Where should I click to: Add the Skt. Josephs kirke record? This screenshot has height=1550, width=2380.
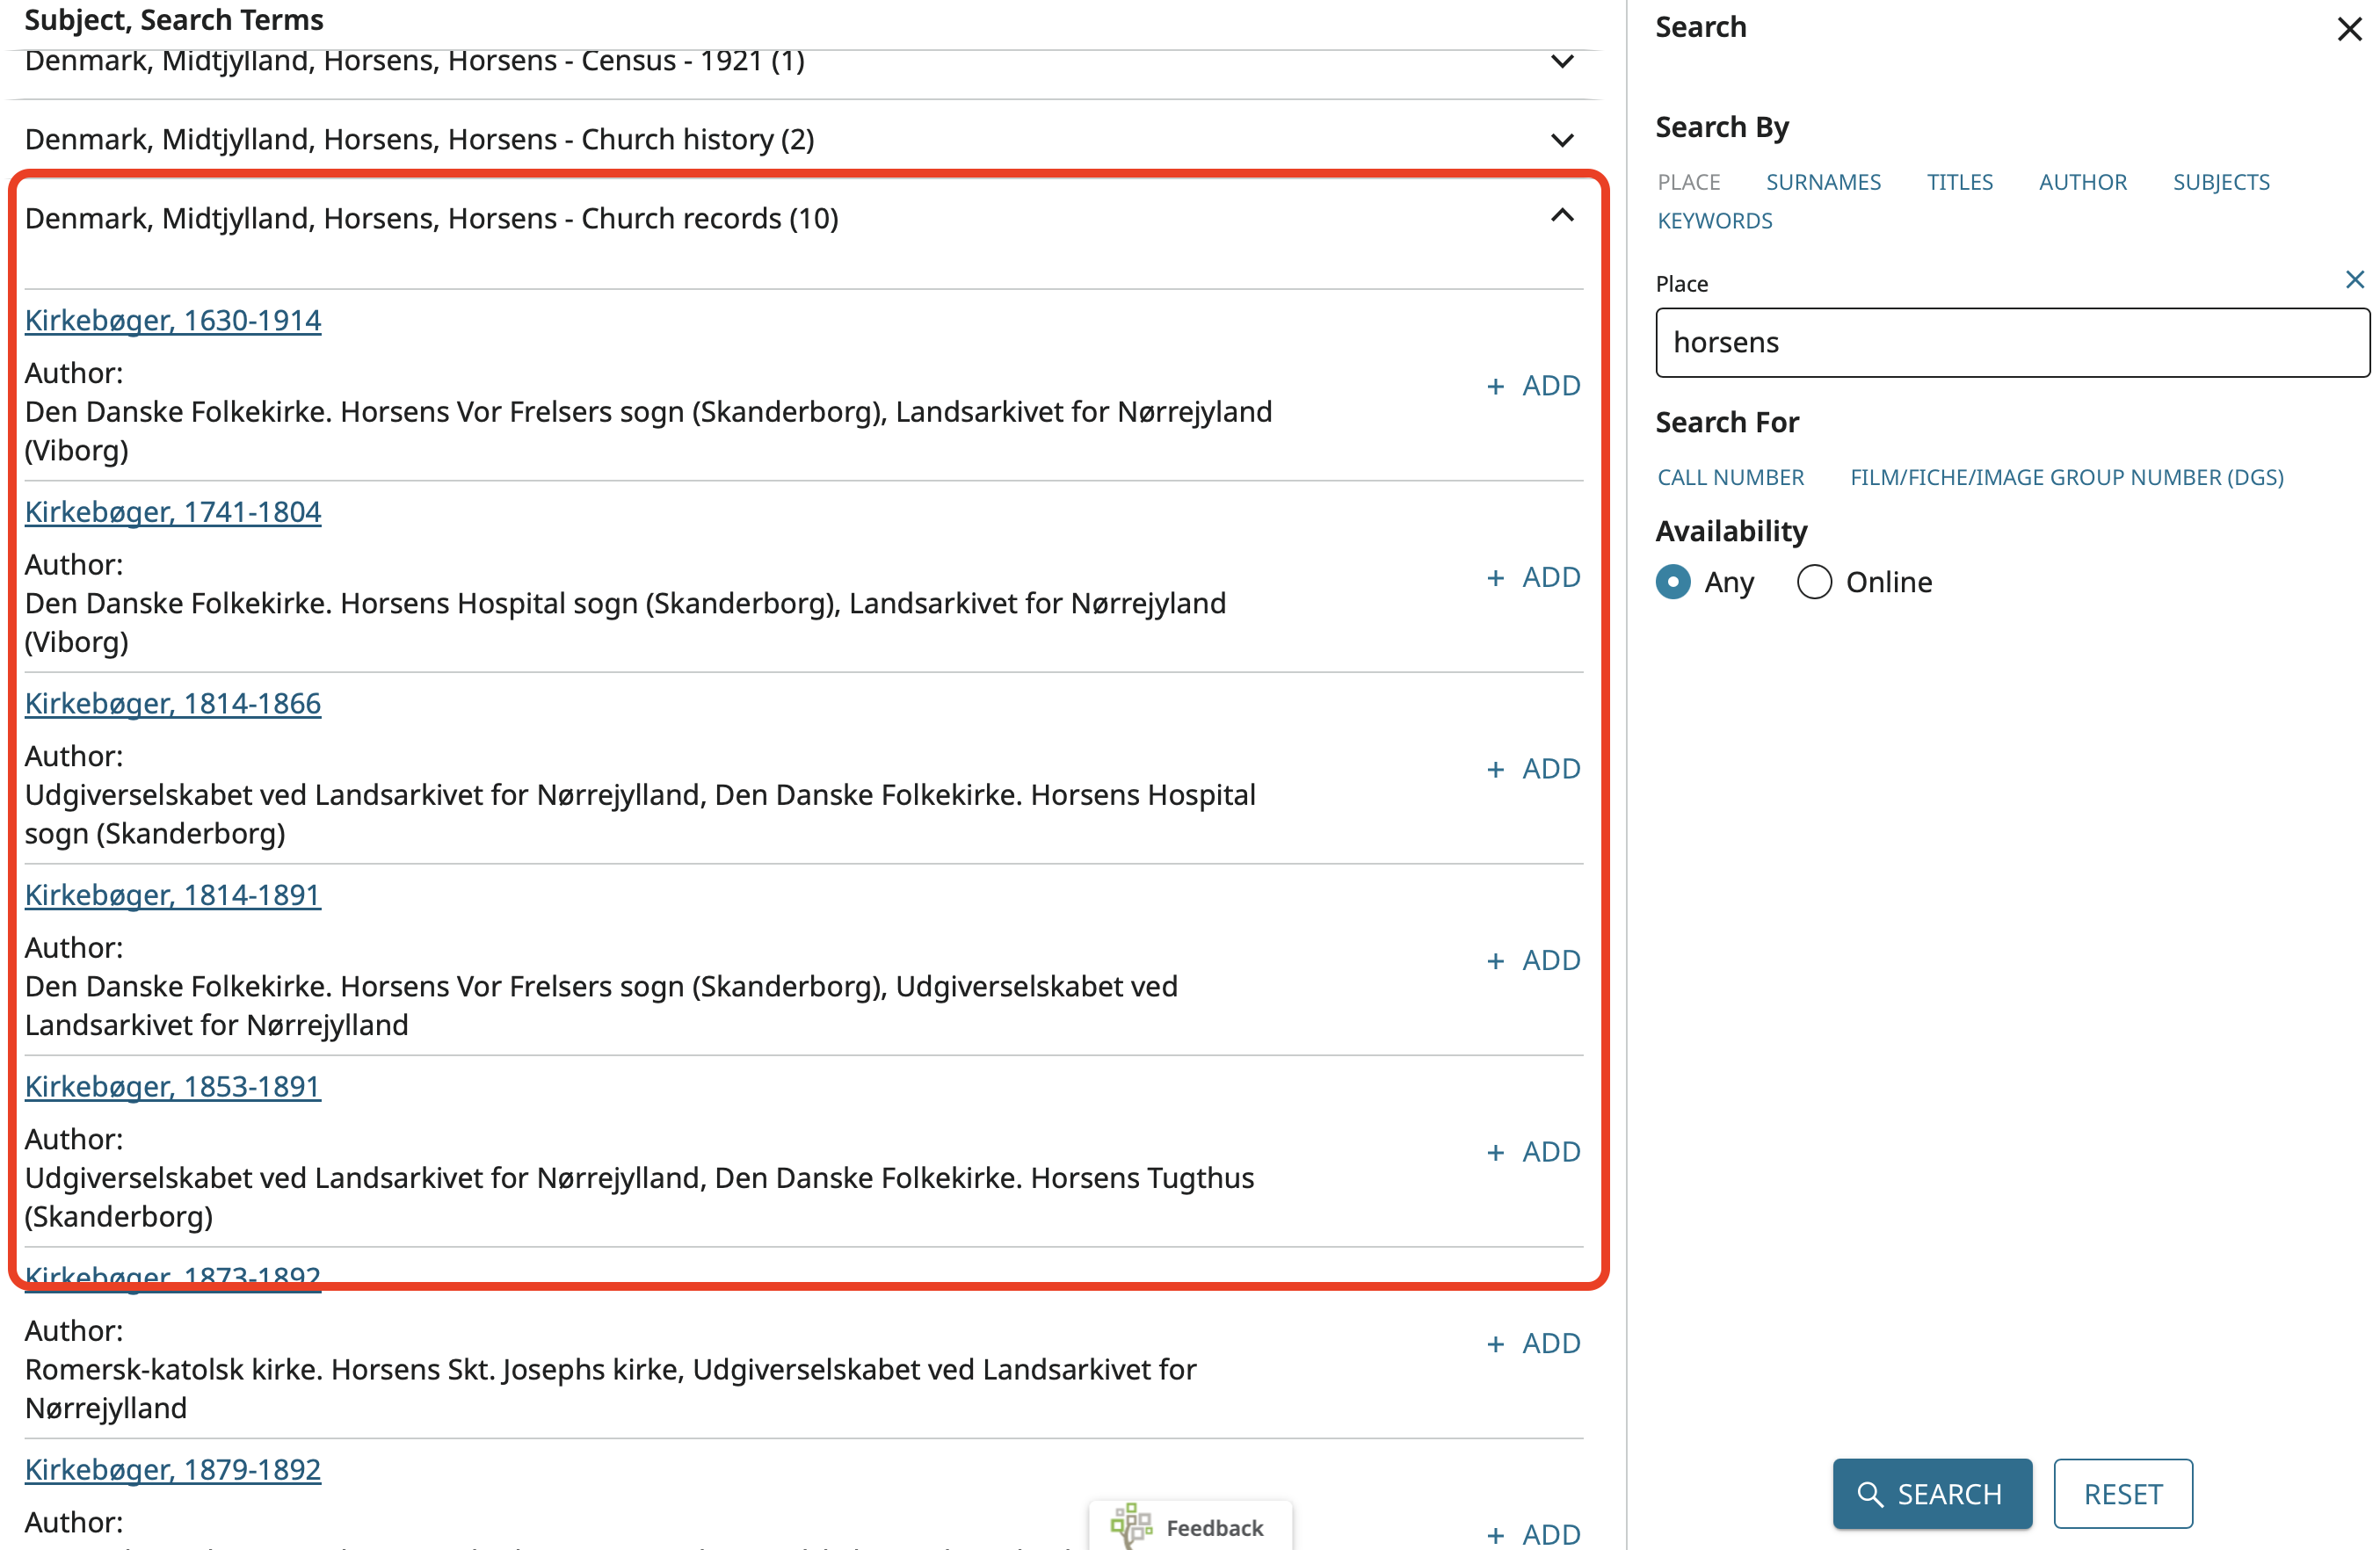coord(1533,1343)
